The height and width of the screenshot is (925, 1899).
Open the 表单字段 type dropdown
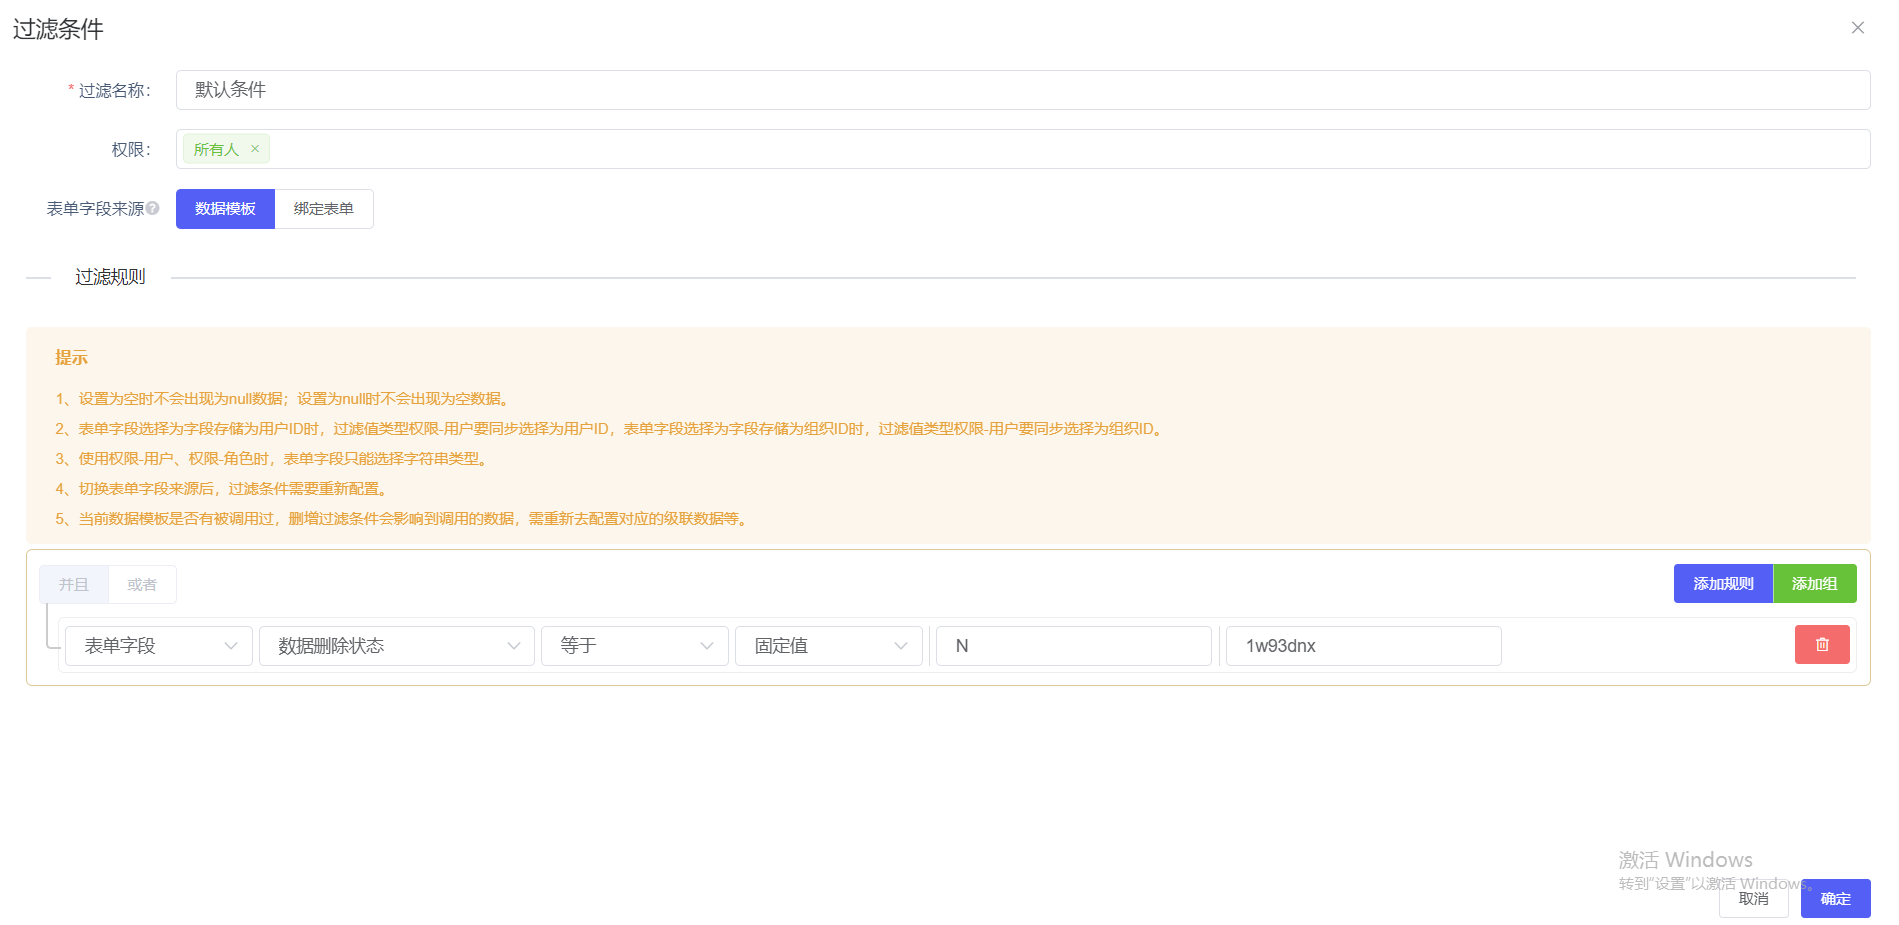159,646
